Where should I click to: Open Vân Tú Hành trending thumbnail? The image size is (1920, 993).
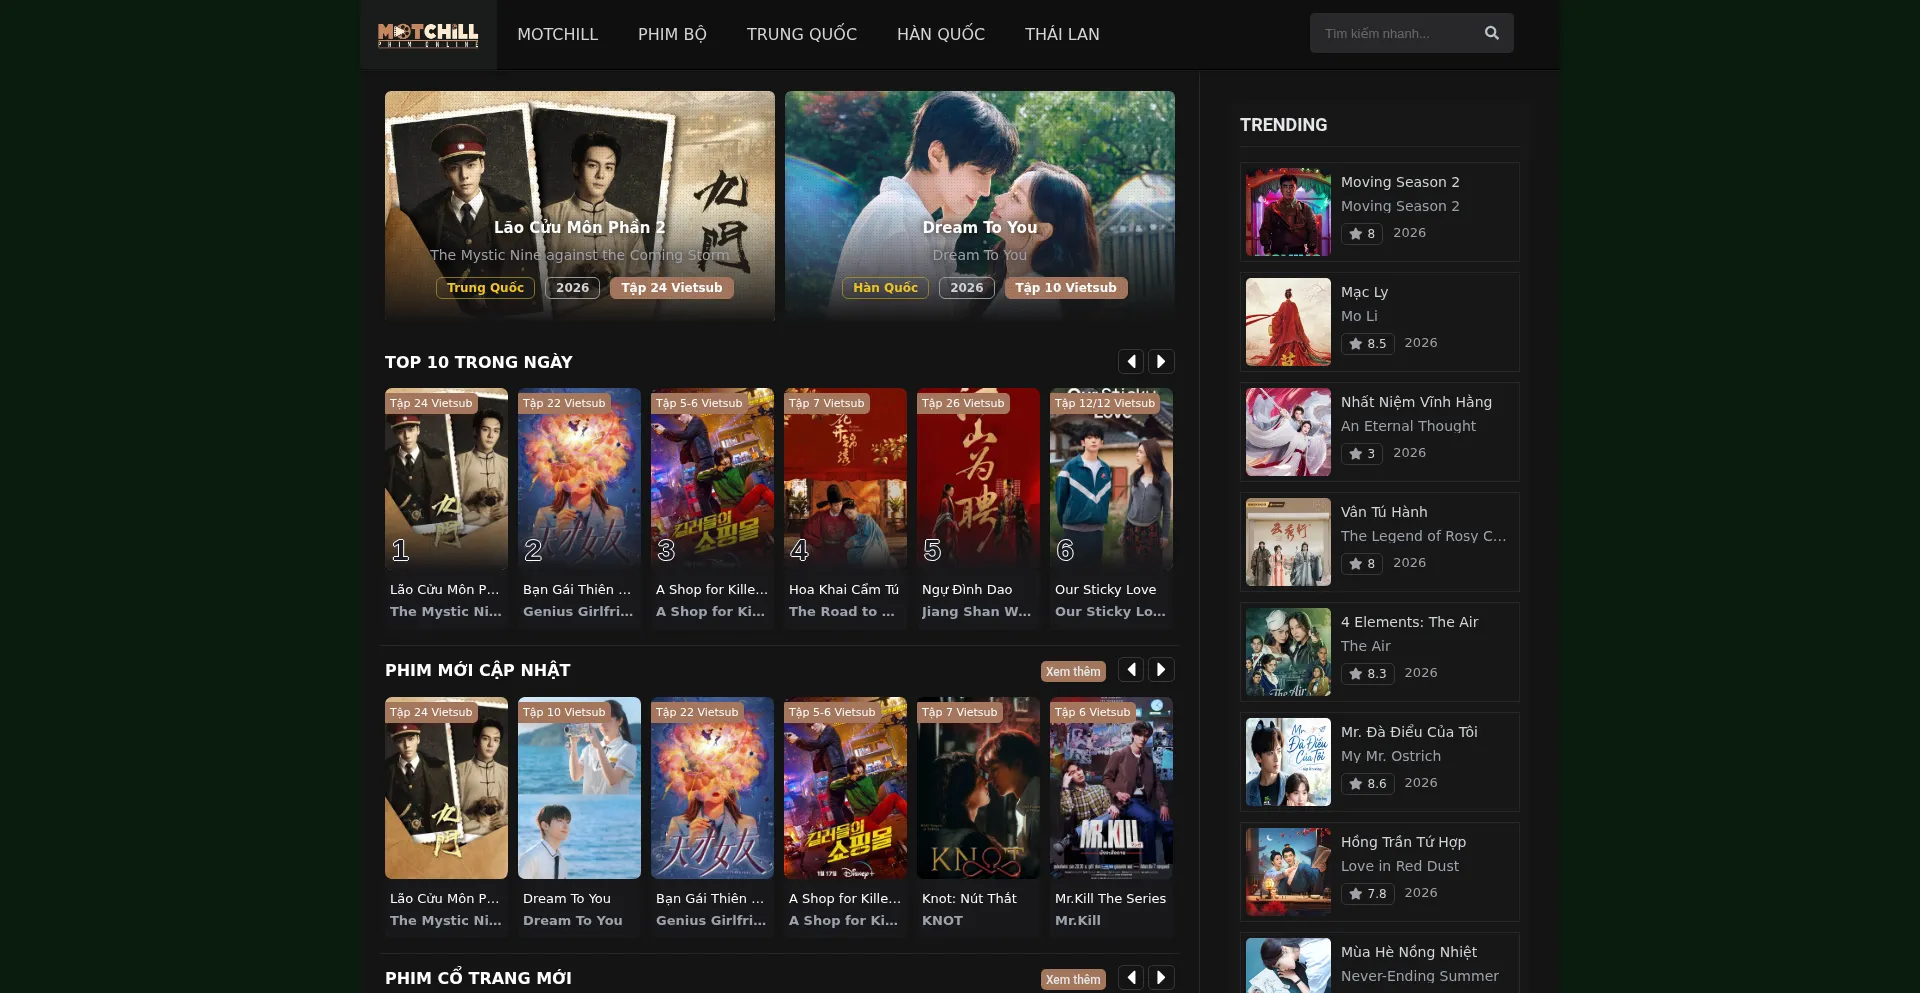[x=1288, y=542]
